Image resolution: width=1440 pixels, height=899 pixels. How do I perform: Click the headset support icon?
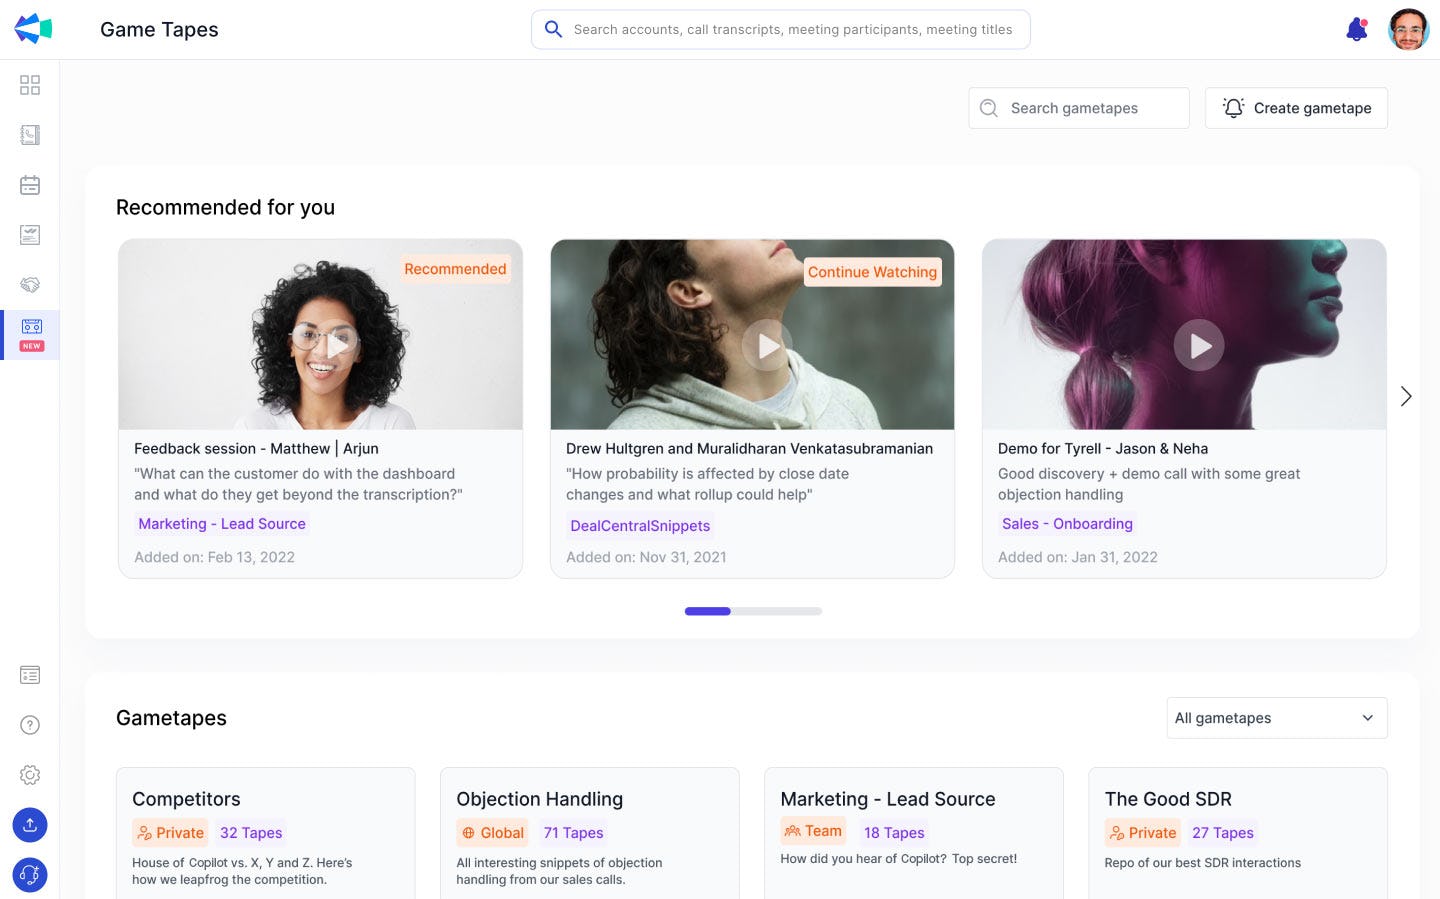(x=30, y=875)
